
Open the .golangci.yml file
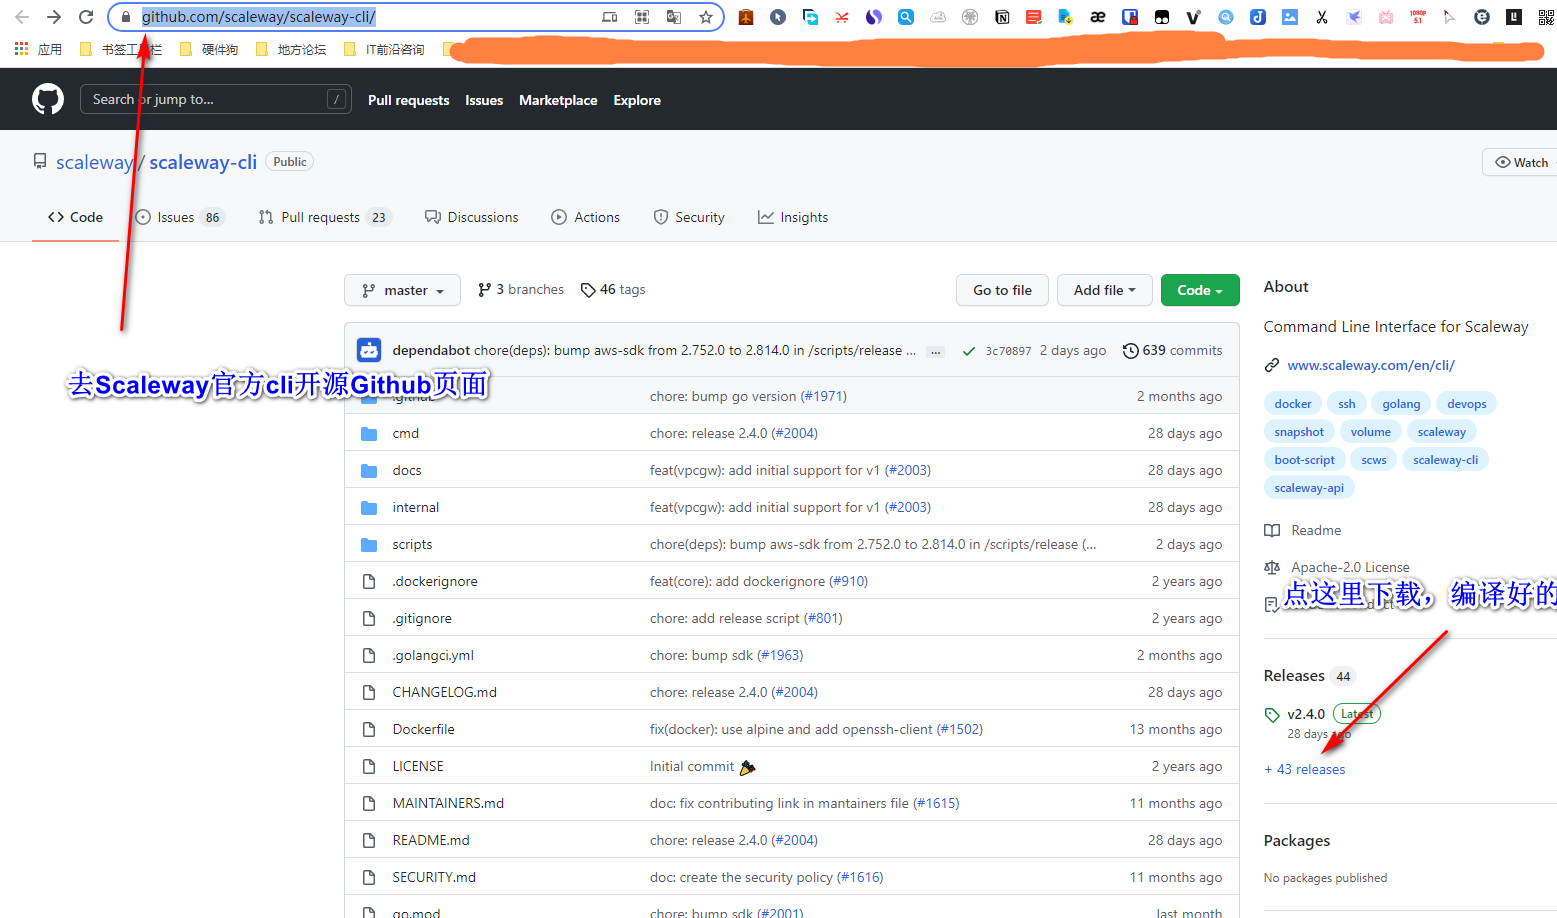[433, 655]
